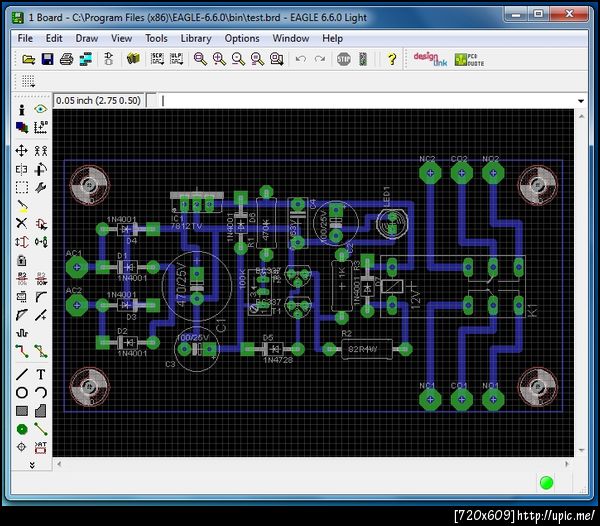
Task: Select the Wire line tool
Action: pos(22,374)
